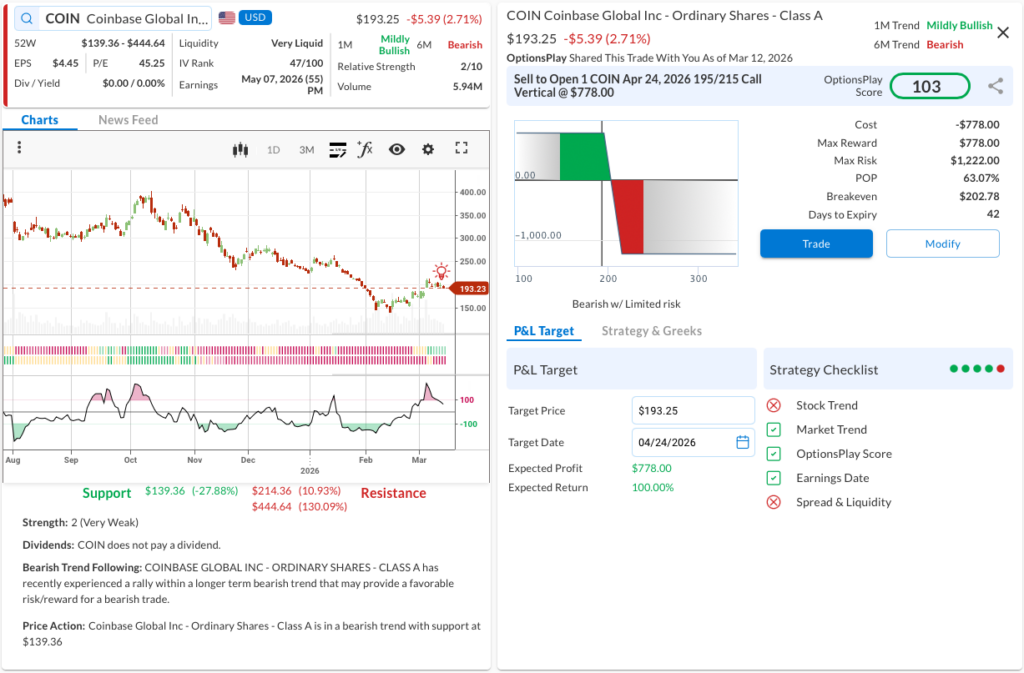1024x673 pixels.
Task: Toggle chart visibility eye icon
Action: click(397, 149)
